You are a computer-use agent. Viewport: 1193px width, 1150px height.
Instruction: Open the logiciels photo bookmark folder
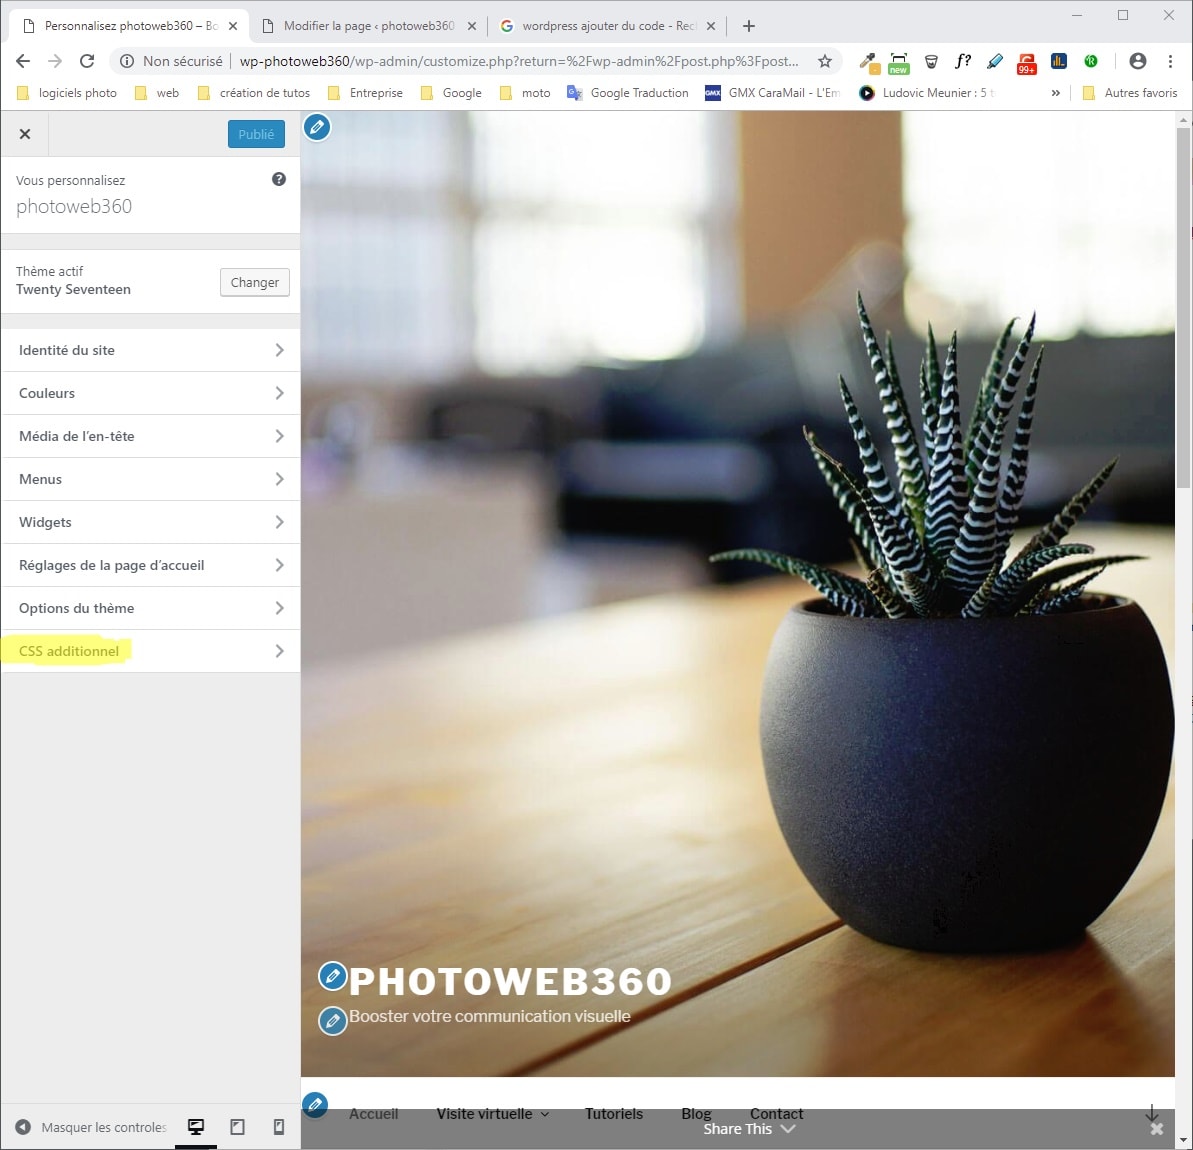(67, 93)
